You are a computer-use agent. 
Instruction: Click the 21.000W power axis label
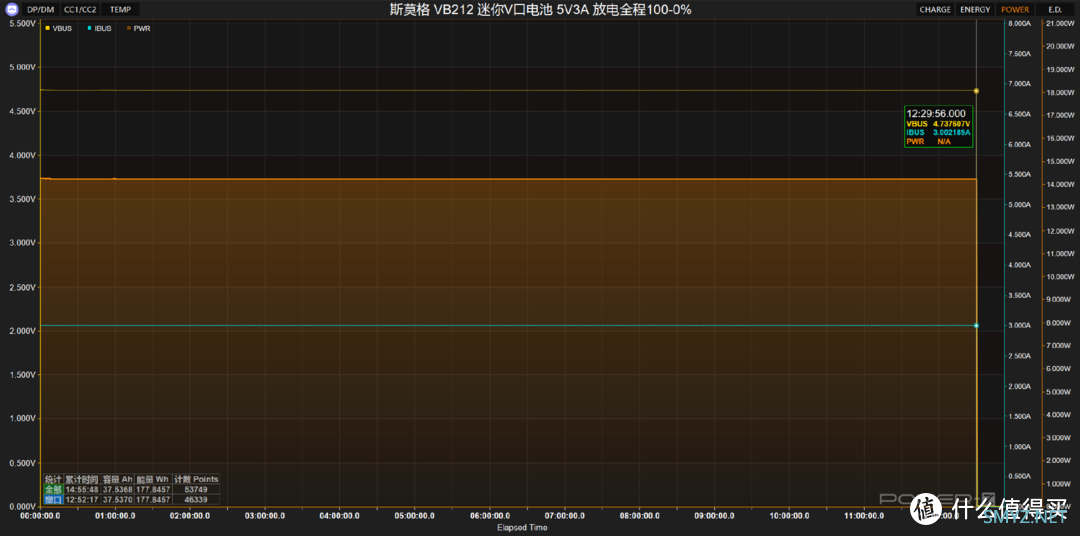1060,23
